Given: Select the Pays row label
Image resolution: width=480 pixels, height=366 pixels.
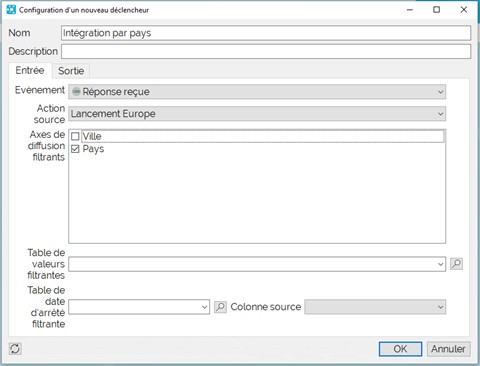Looking at the screenshot, I should [x=93, y=149].
